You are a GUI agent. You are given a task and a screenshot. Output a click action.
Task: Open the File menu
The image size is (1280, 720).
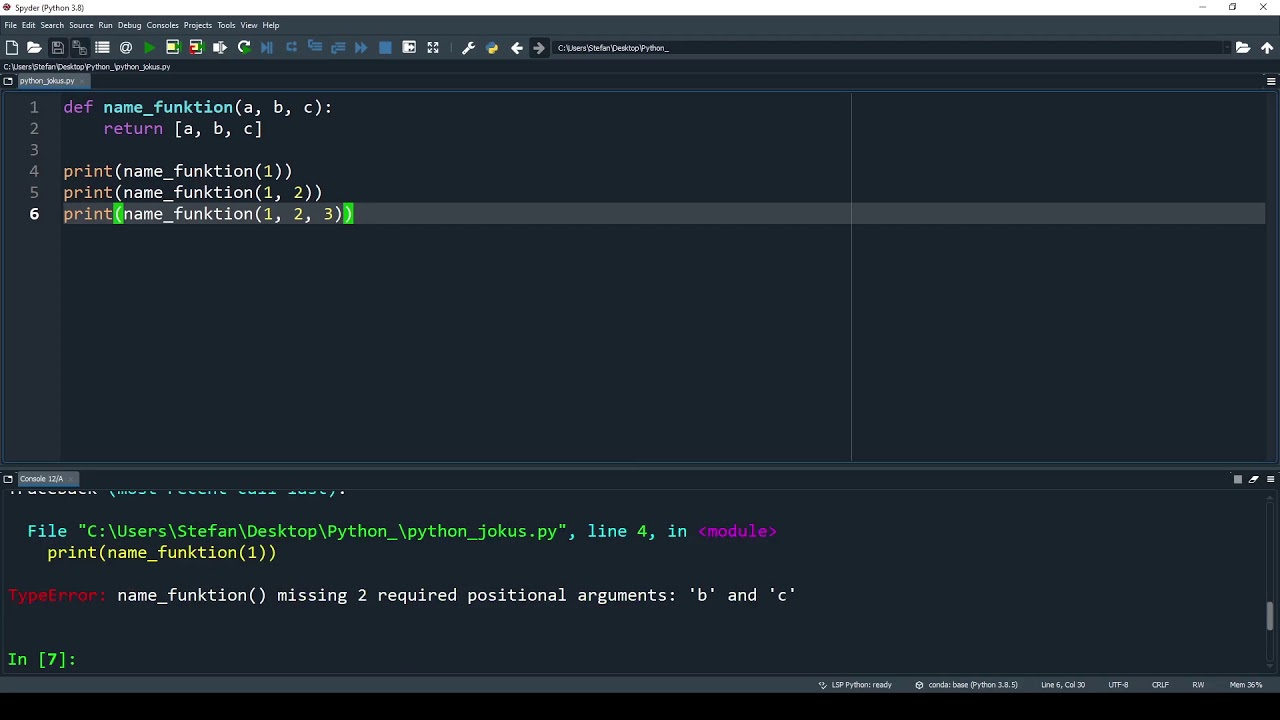pos(10,25)
